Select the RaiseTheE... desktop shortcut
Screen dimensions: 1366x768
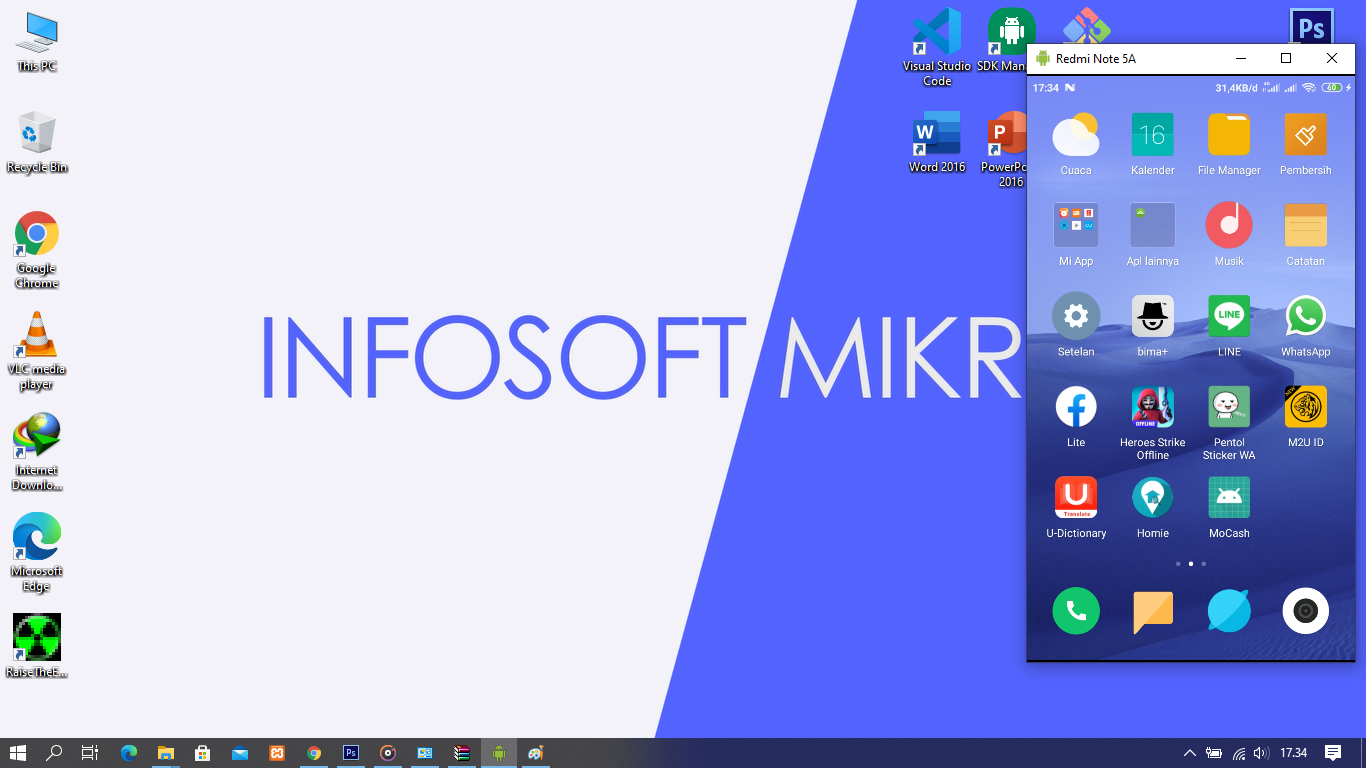click(37, 647)
